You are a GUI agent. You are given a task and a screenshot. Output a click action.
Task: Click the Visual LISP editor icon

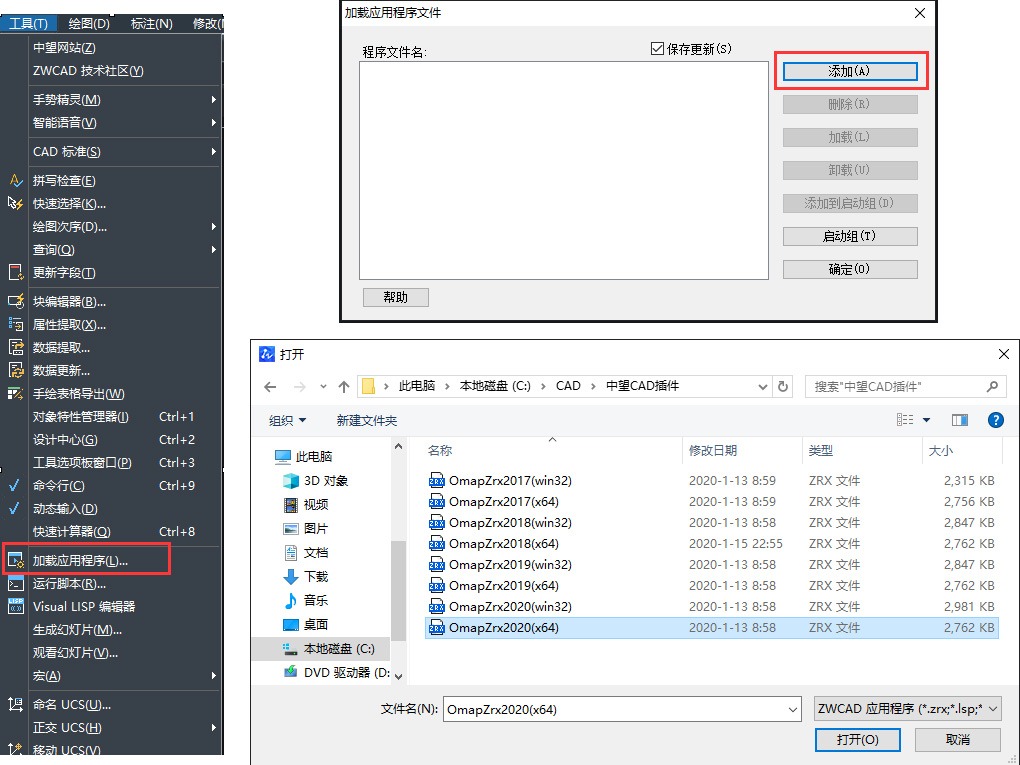click(15, 606)
